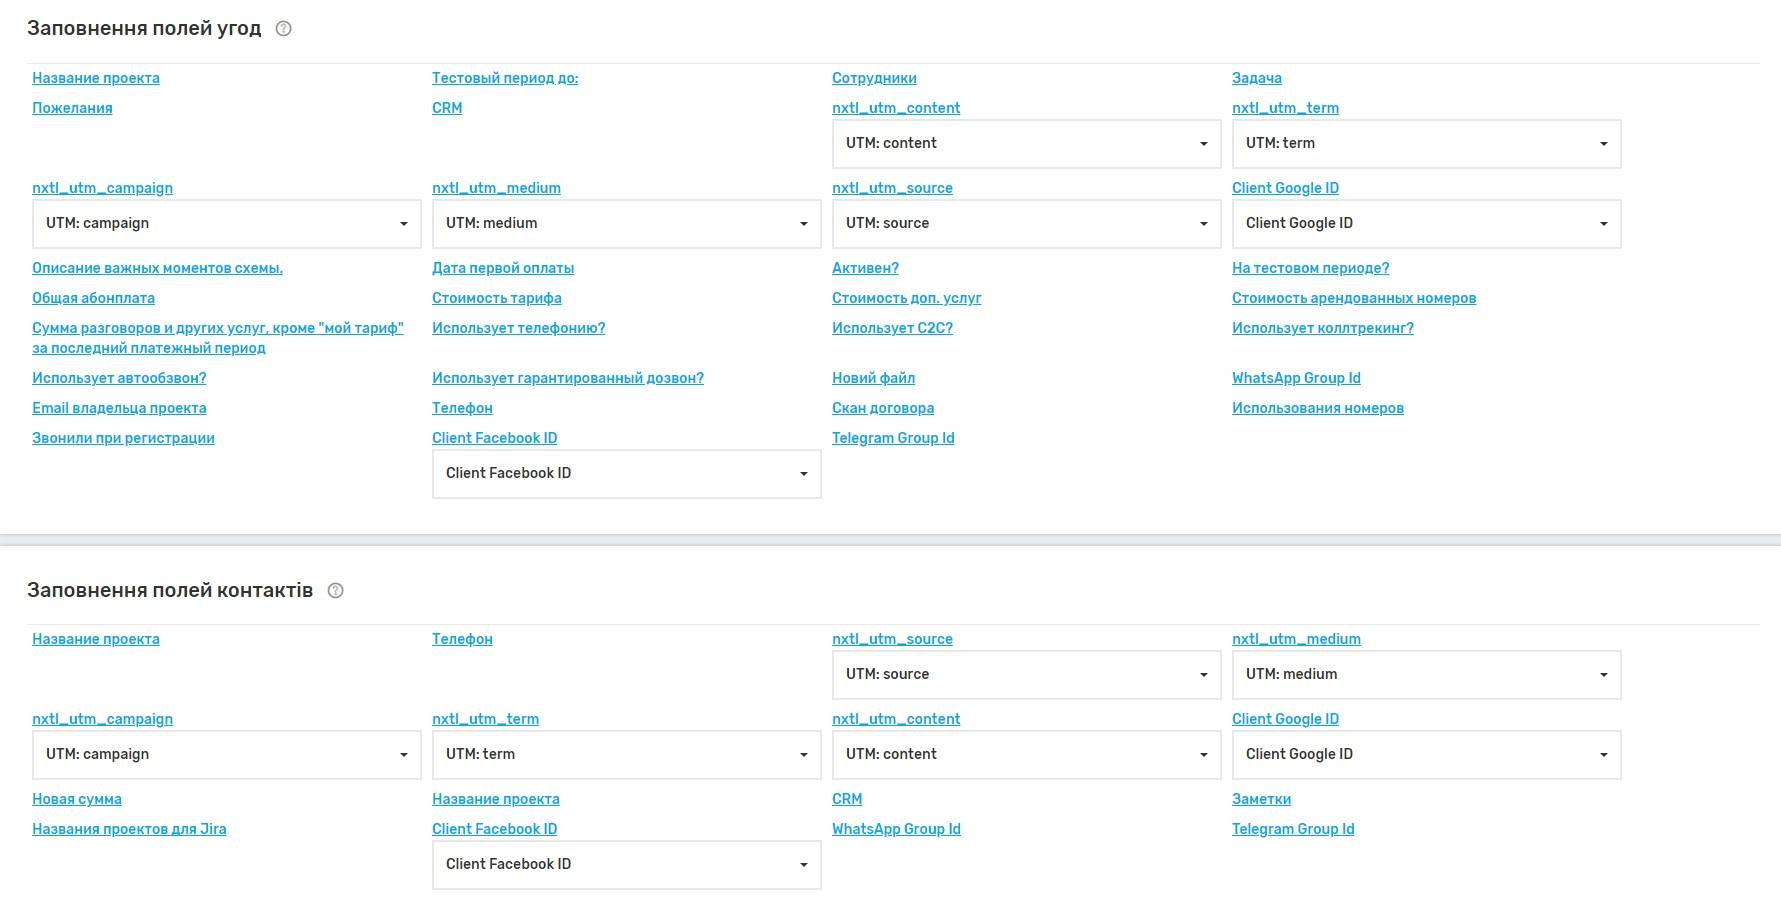
Task: Select the Задача field link
Action: (1256, 78)
